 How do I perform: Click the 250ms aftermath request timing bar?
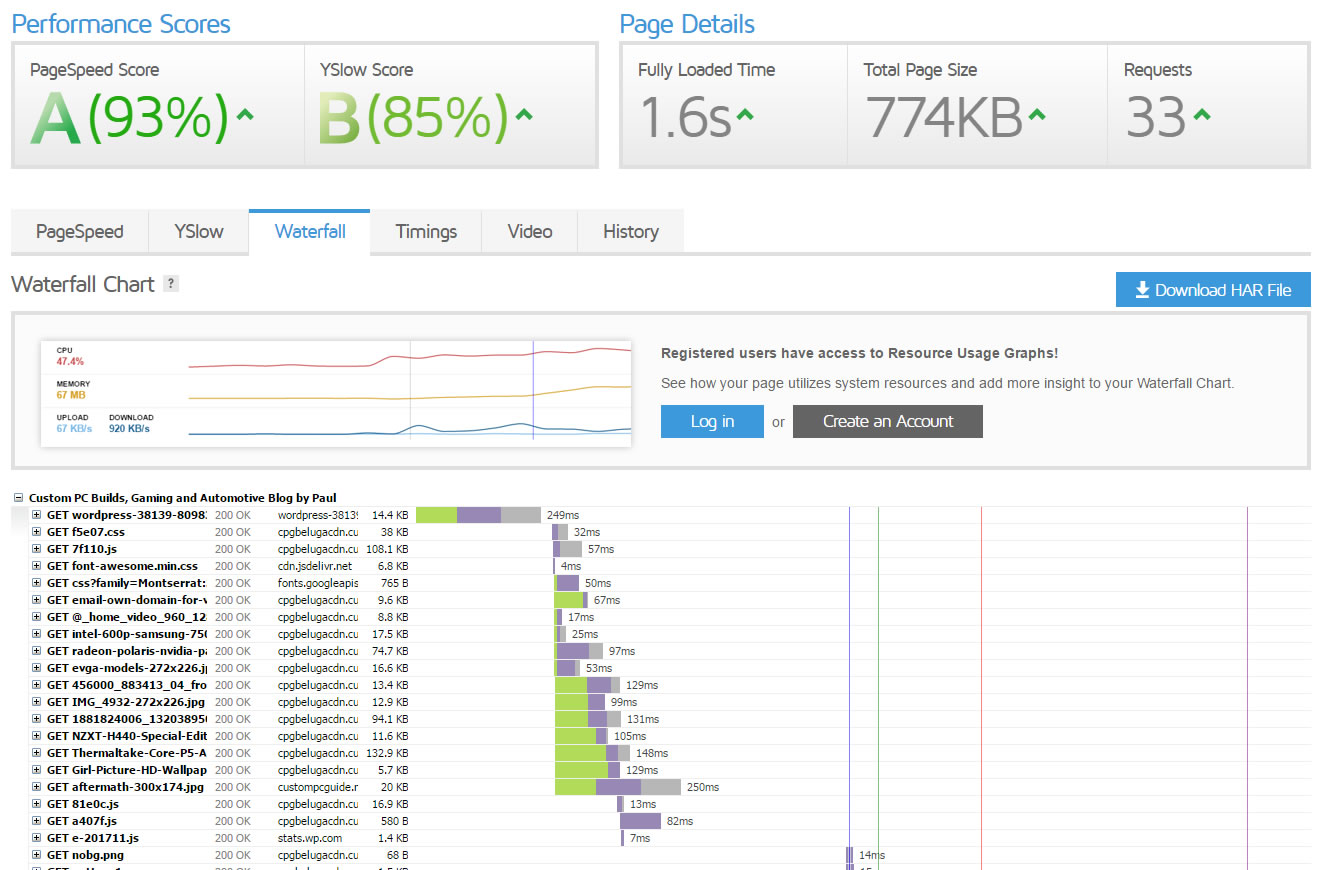click(618, 787)
